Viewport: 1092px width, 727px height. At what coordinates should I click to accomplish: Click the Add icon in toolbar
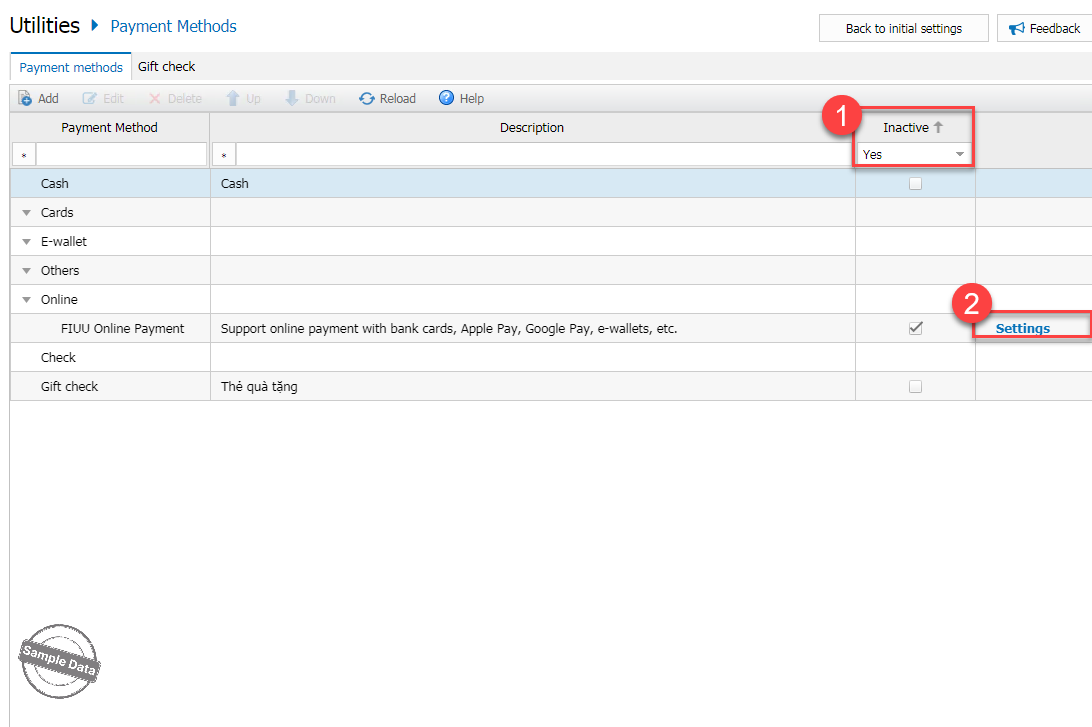26,98
